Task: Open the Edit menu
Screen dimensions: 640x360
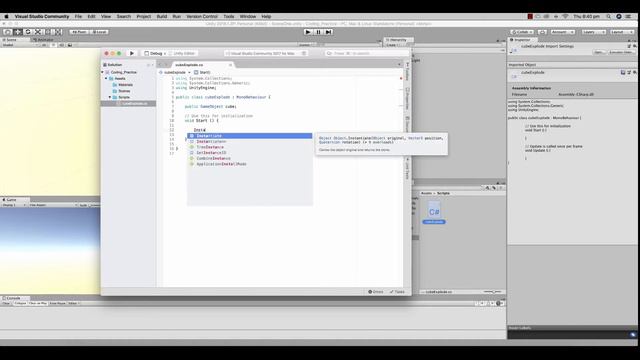Action: pos(91,16)
